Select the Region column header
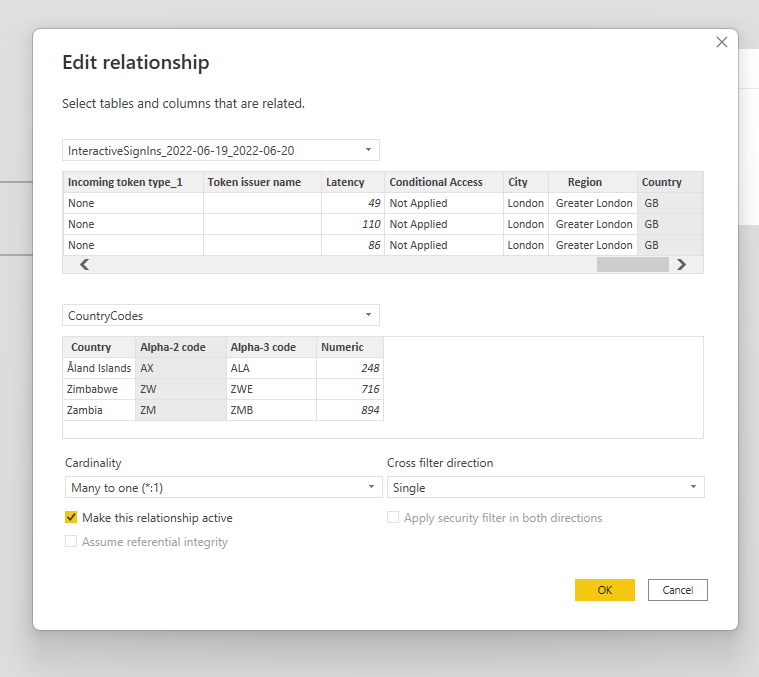The width and height of the screenshot is (759, 677). click(x=593, y=182)
